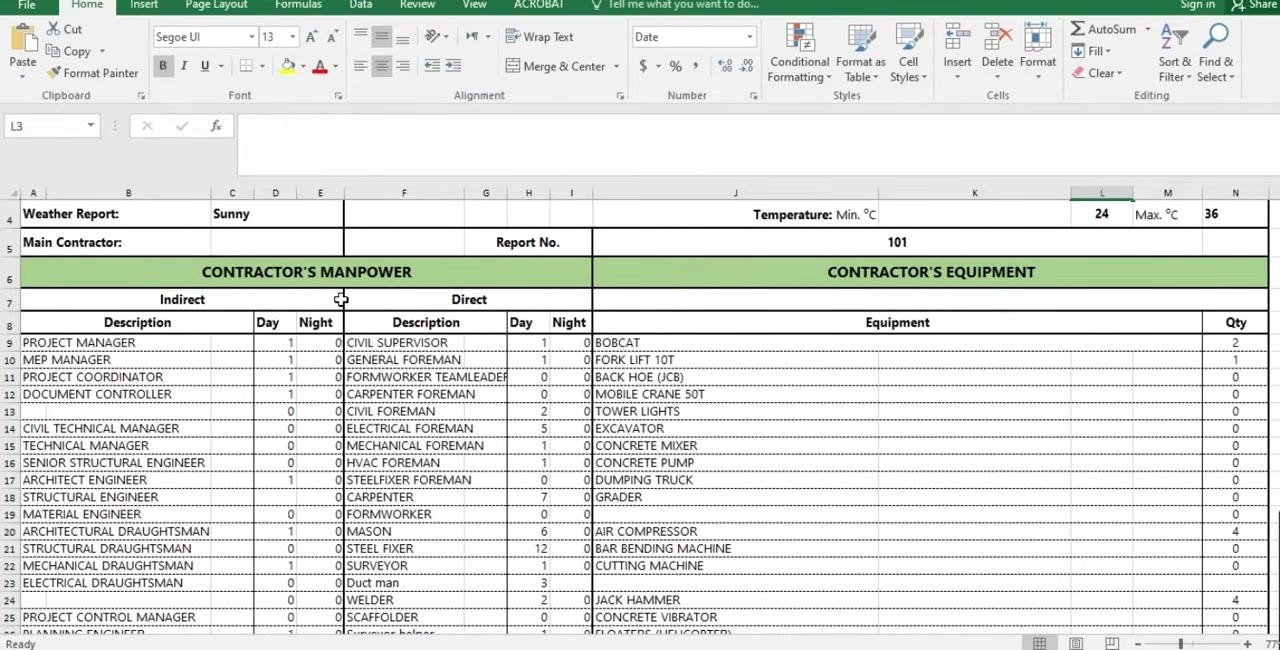Toggle bottom vertical alignment
Viewport: 1280px width, 650px height.
(x=402, y=37)
